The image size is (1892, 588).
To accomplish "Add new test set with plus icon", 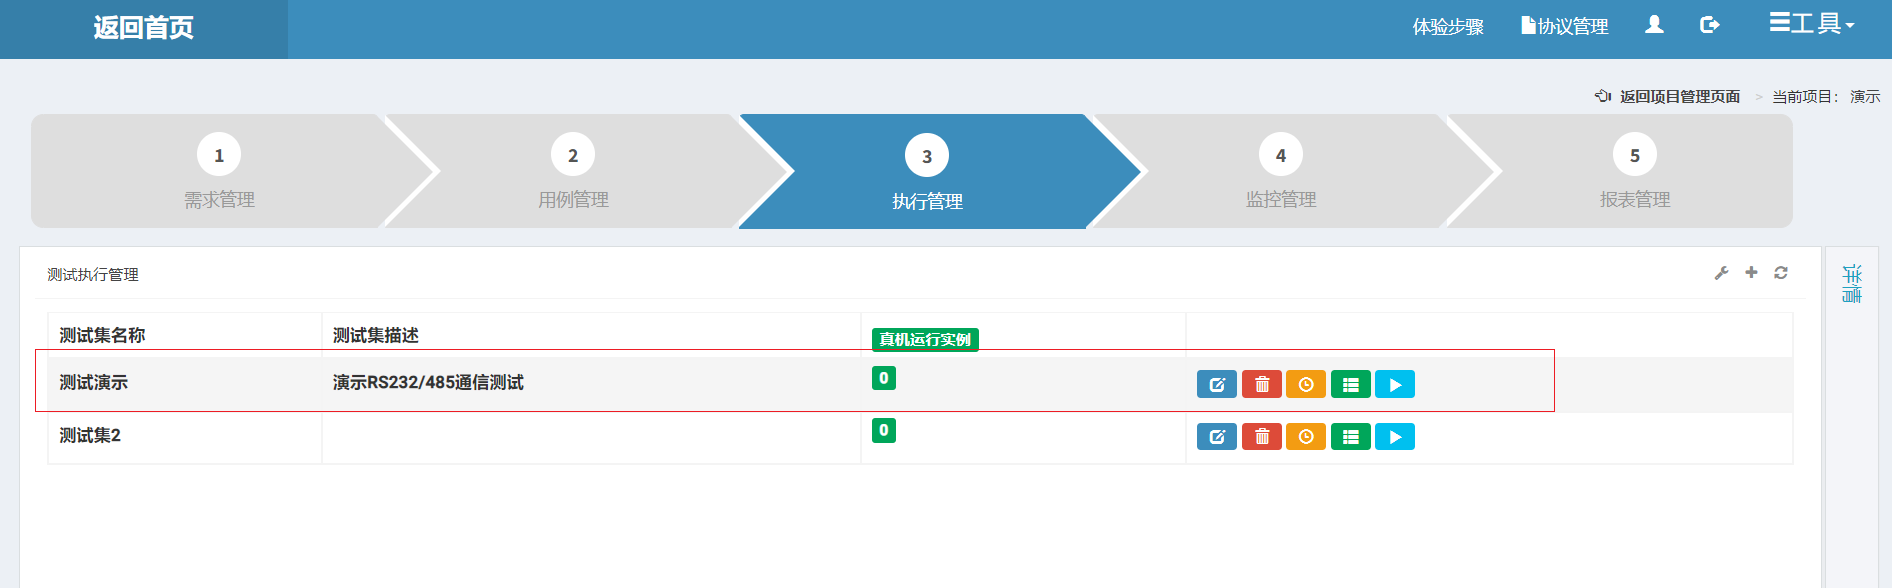I will coord(1751,272).
